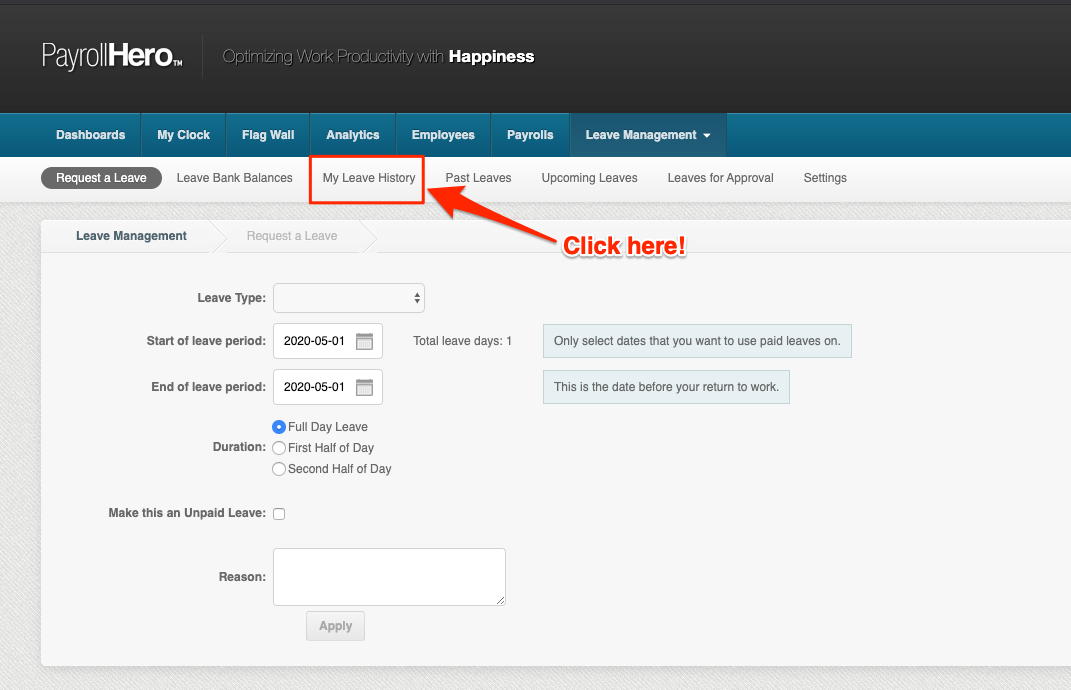The width and height of the screenshot is (1071, 690).
Task: Click the 'Optimizing Work Productivity with Happiness' tagline
Action: 378,57
